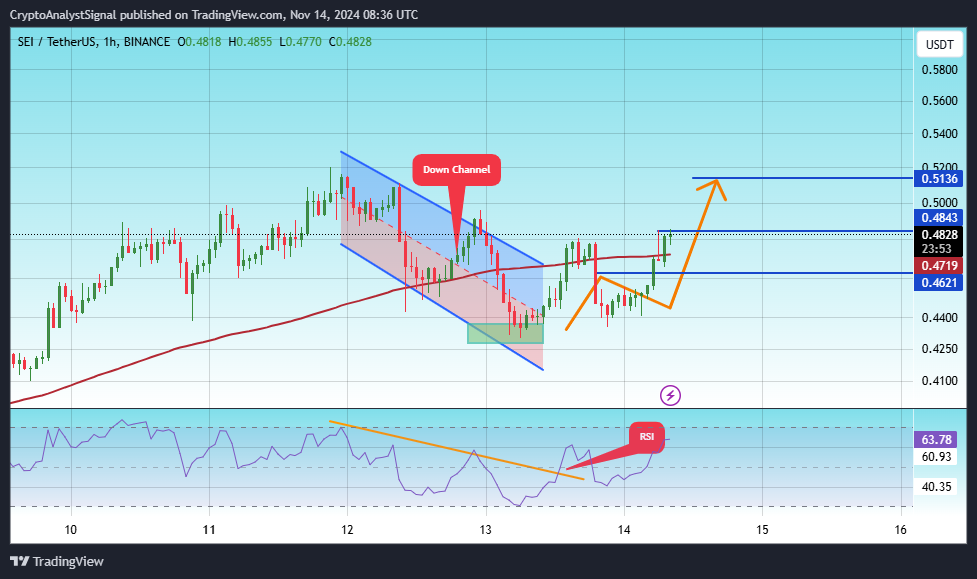
Task: Click the TradingView logo at bottom left
Action: 57,562
